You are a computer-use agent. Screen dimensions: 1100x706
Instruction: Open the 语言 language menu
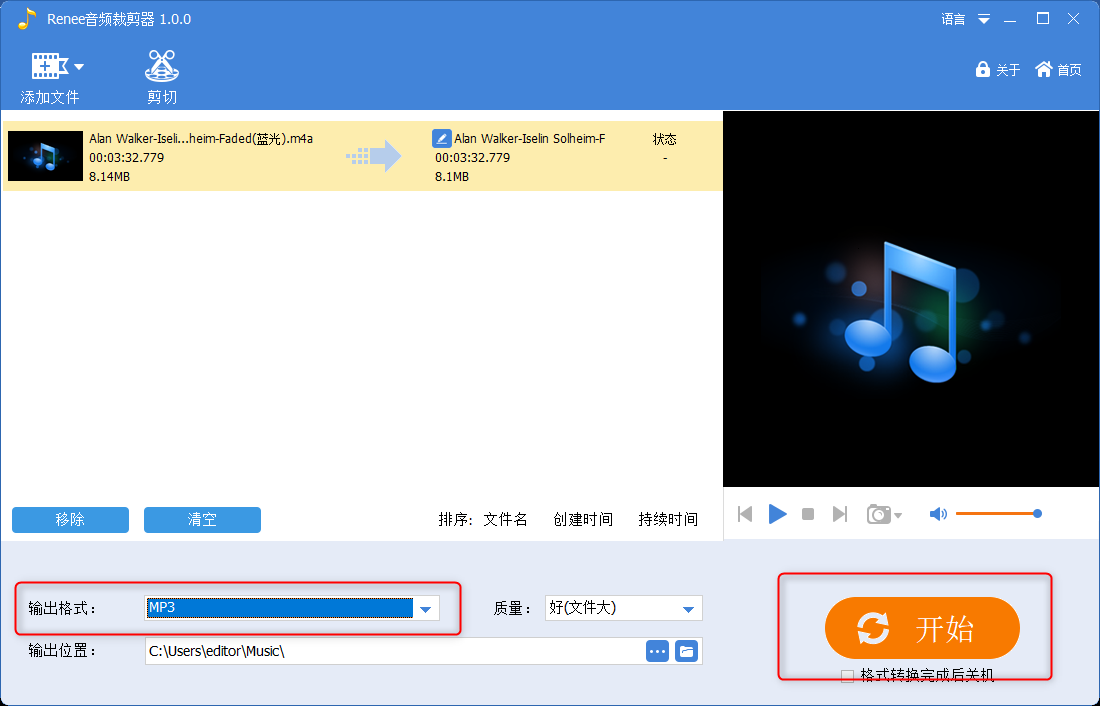click(x=953, y=20)
